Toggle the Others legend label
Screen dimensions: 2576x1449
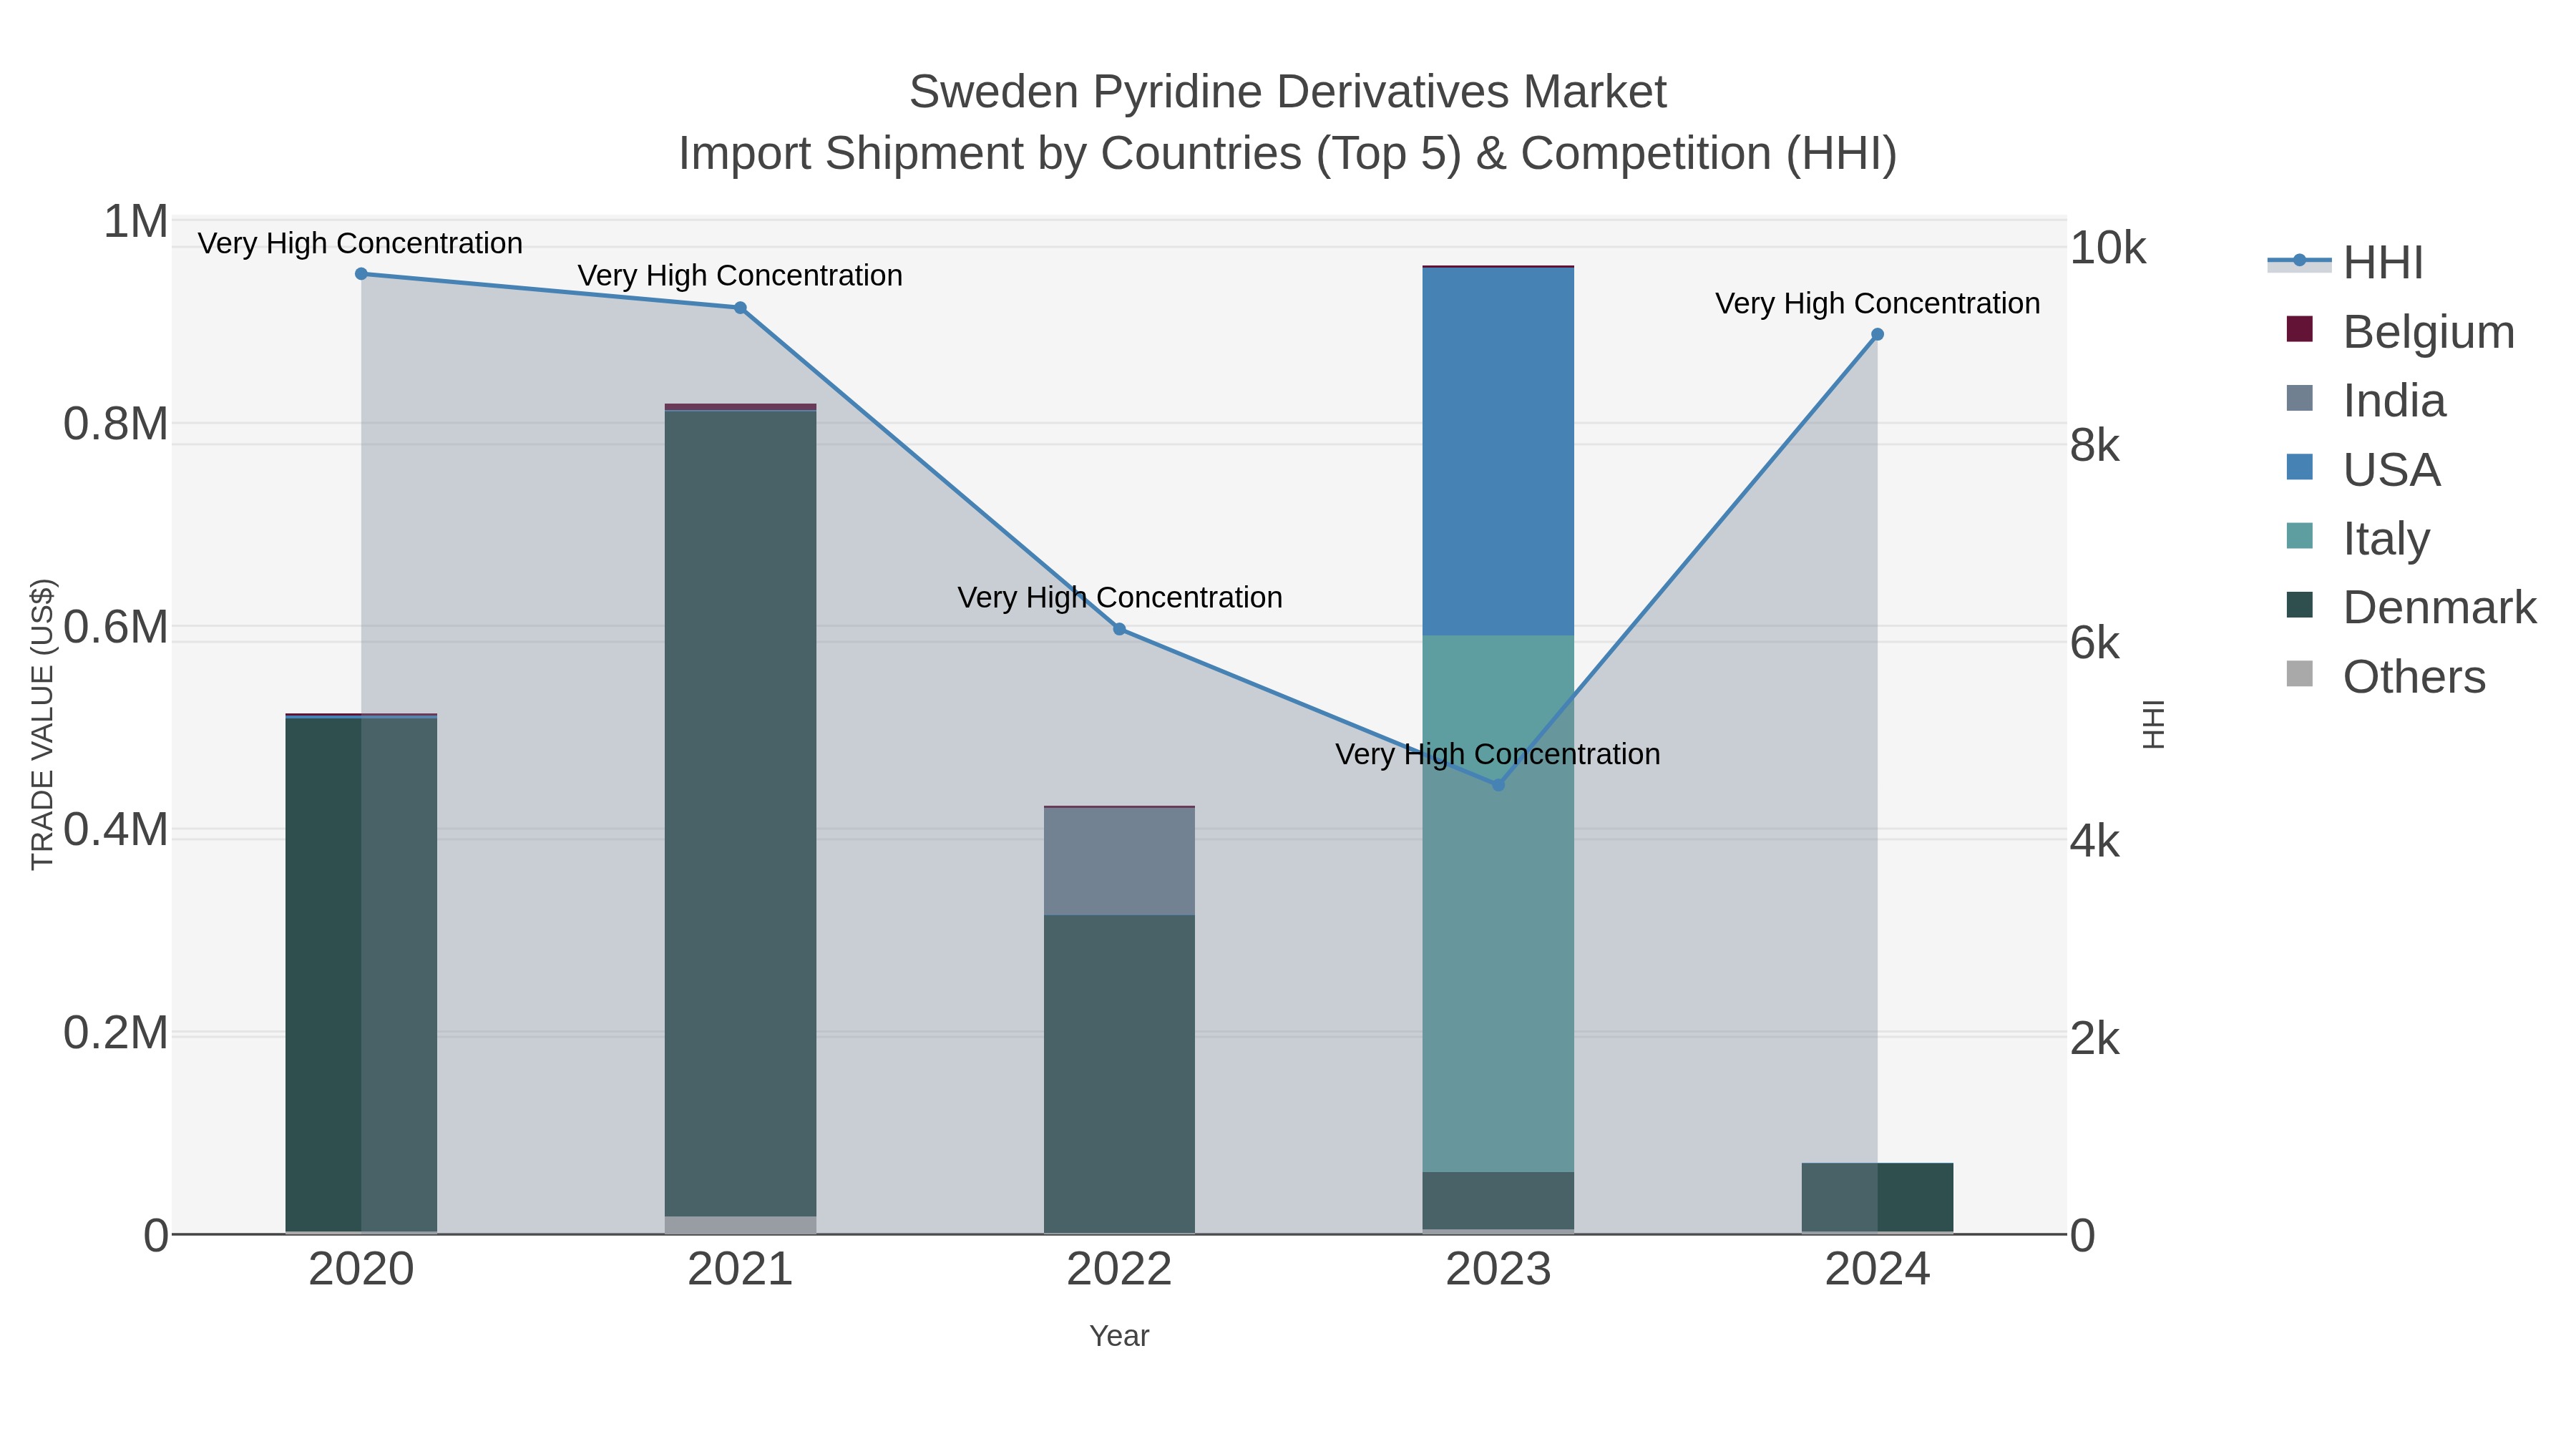click(2414, 676)
